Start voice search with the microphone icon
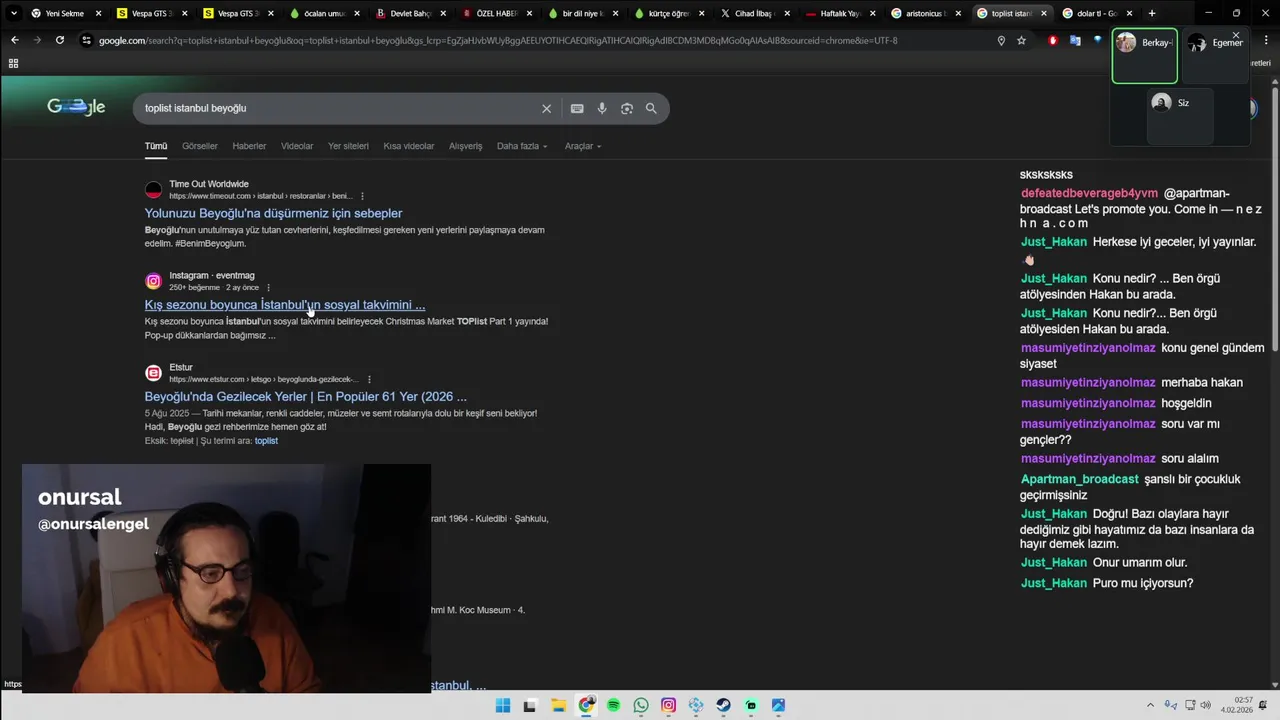This screenshot has height=720, width=1280. (602, 108)
